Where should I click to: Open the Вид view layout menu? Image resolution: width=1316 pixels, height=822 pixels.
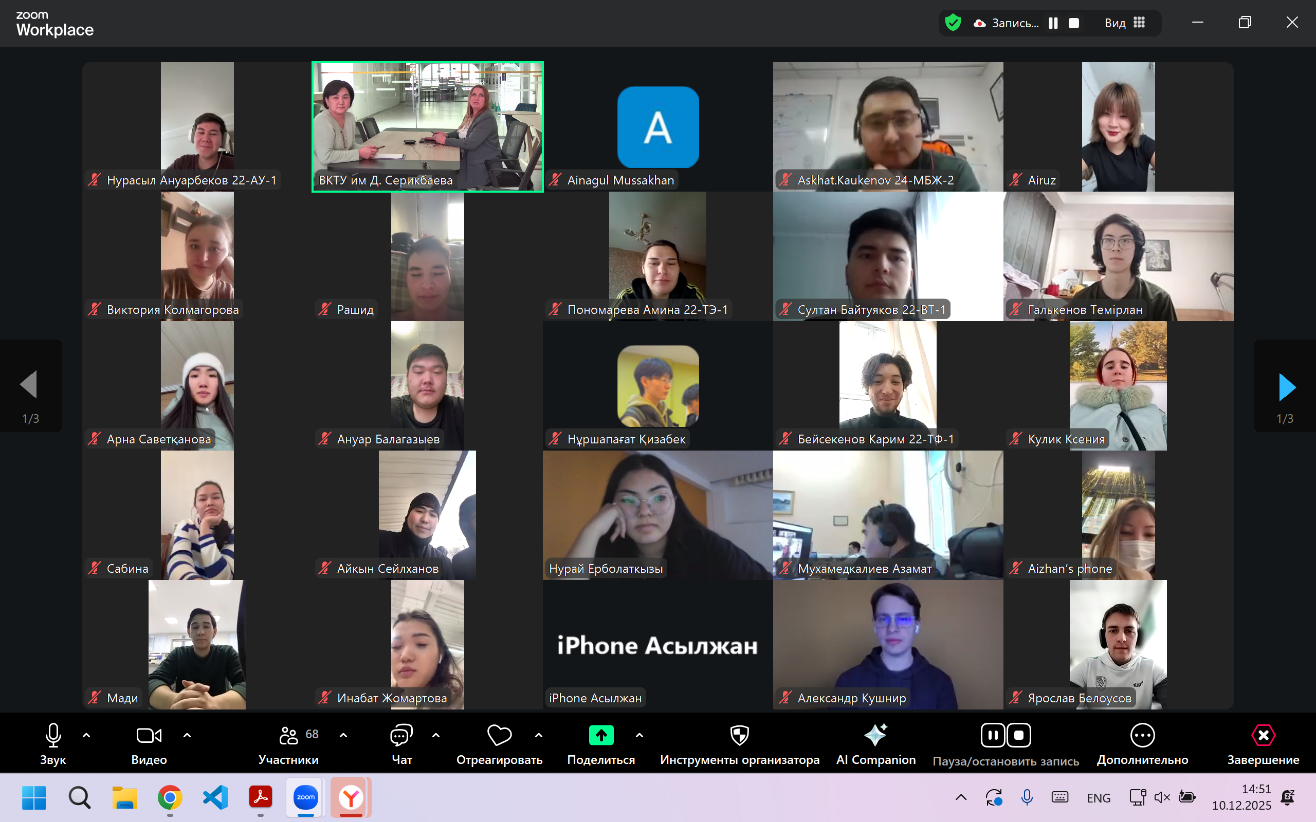pos(1125,23)
